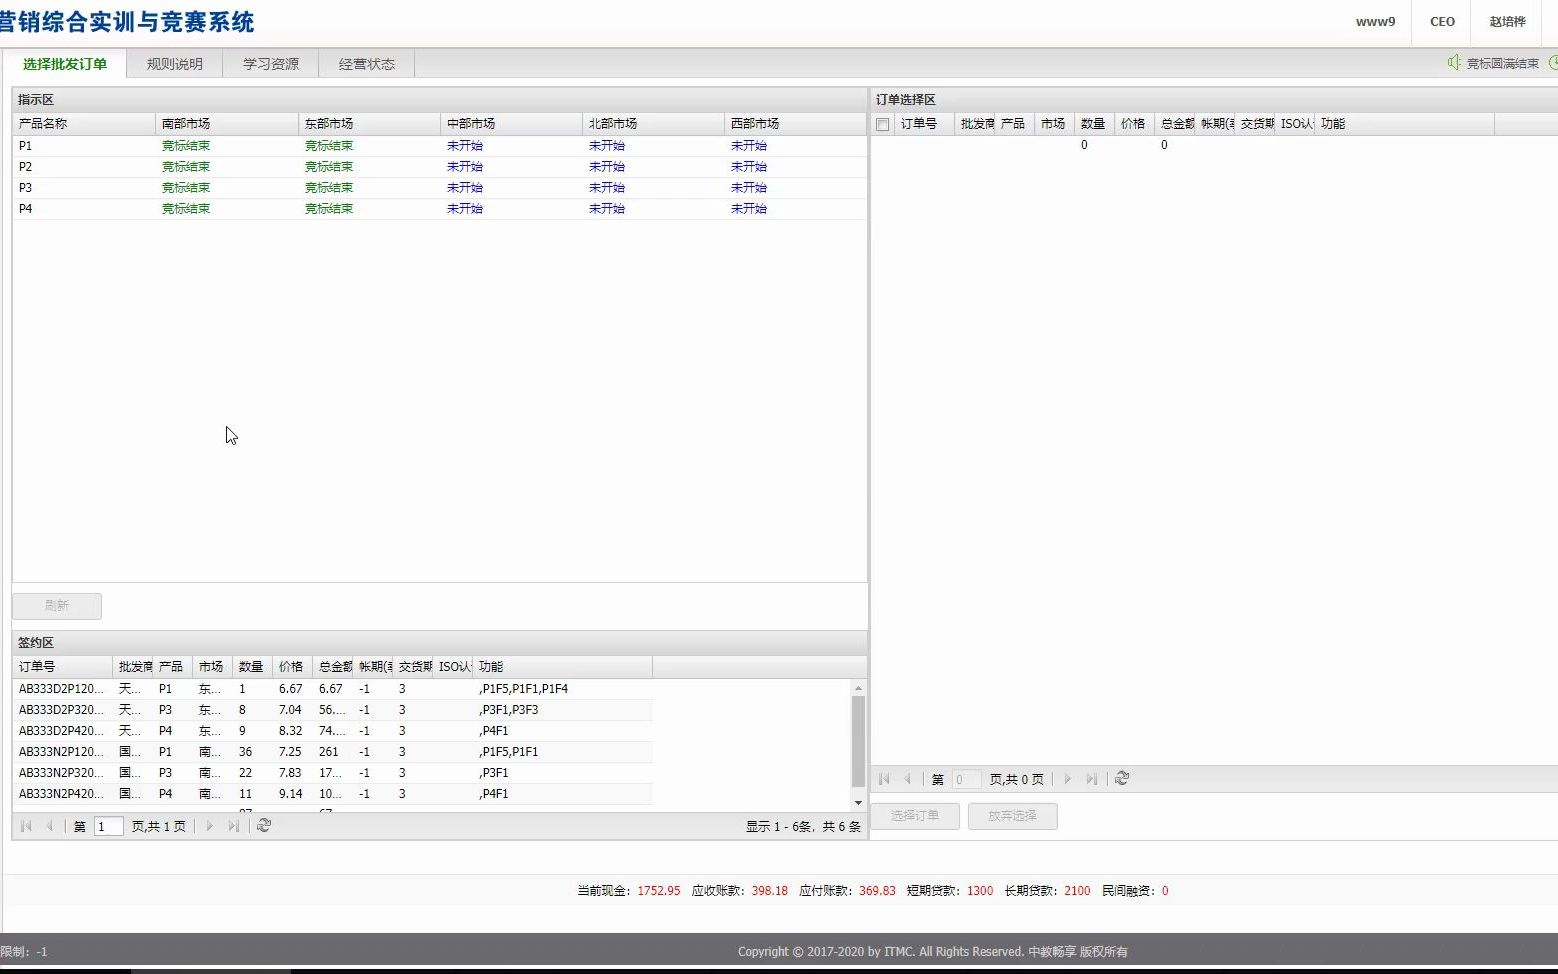
Task: Click the 当前现金 value 1752.95
Action: click(x=659, y=891)
